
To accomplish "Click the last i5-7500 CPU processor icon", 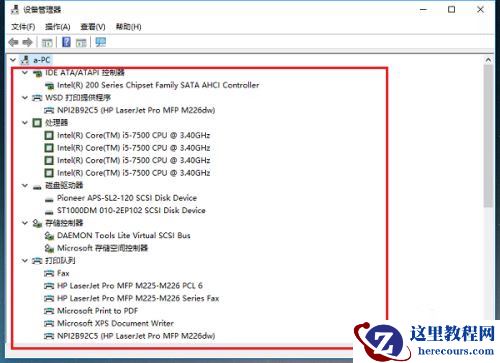I will click(49, 173).
